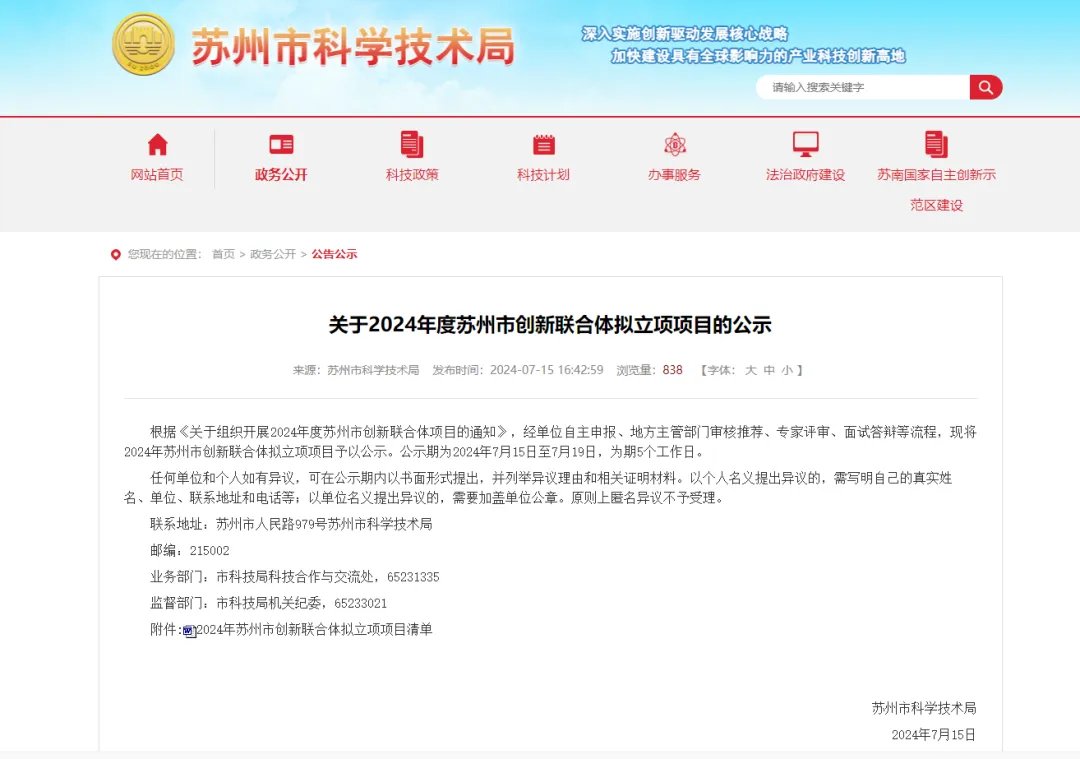
Task: Click the 来源：苏州市科学技术局 text
Action: pos(355,371)
